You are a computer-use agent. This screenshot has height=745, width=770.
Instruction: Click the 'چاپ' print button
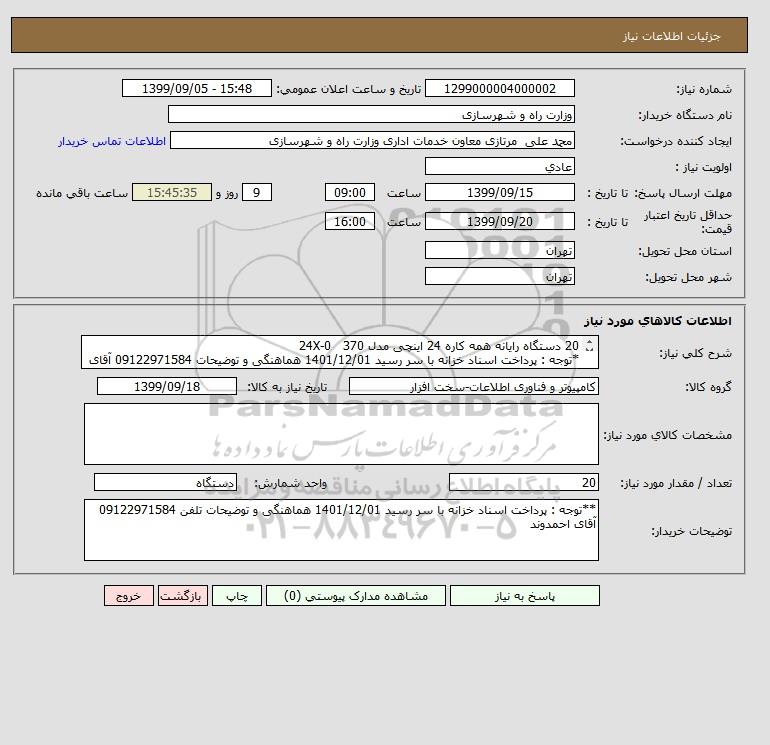(237, 596)
